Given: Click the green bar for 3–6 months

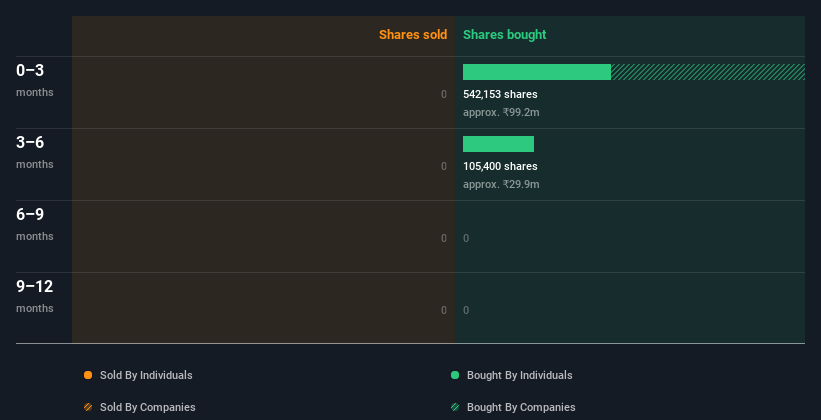Looking at the screenshot, I should tap(498, 144).
